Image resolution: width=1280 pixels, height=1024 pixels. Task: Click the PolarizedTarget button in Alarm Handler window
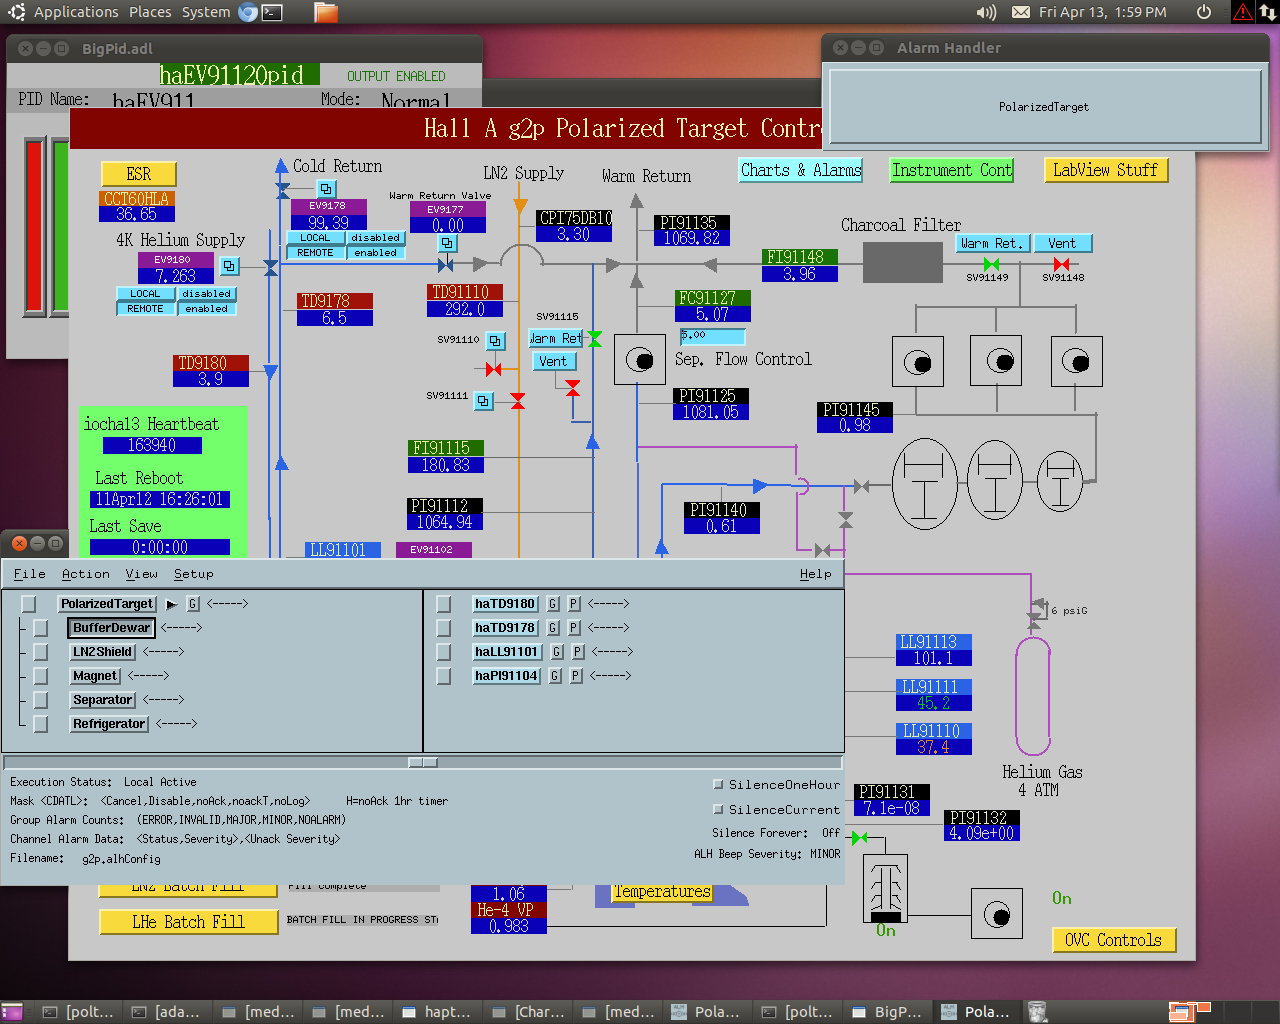(x=1044, y=107)
